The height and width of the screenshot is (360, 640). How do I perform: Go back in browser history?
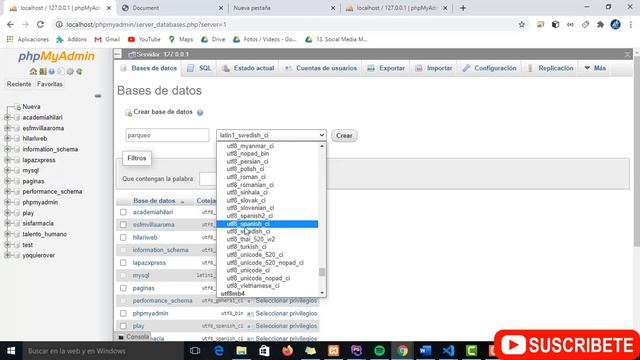pos(10,24)
